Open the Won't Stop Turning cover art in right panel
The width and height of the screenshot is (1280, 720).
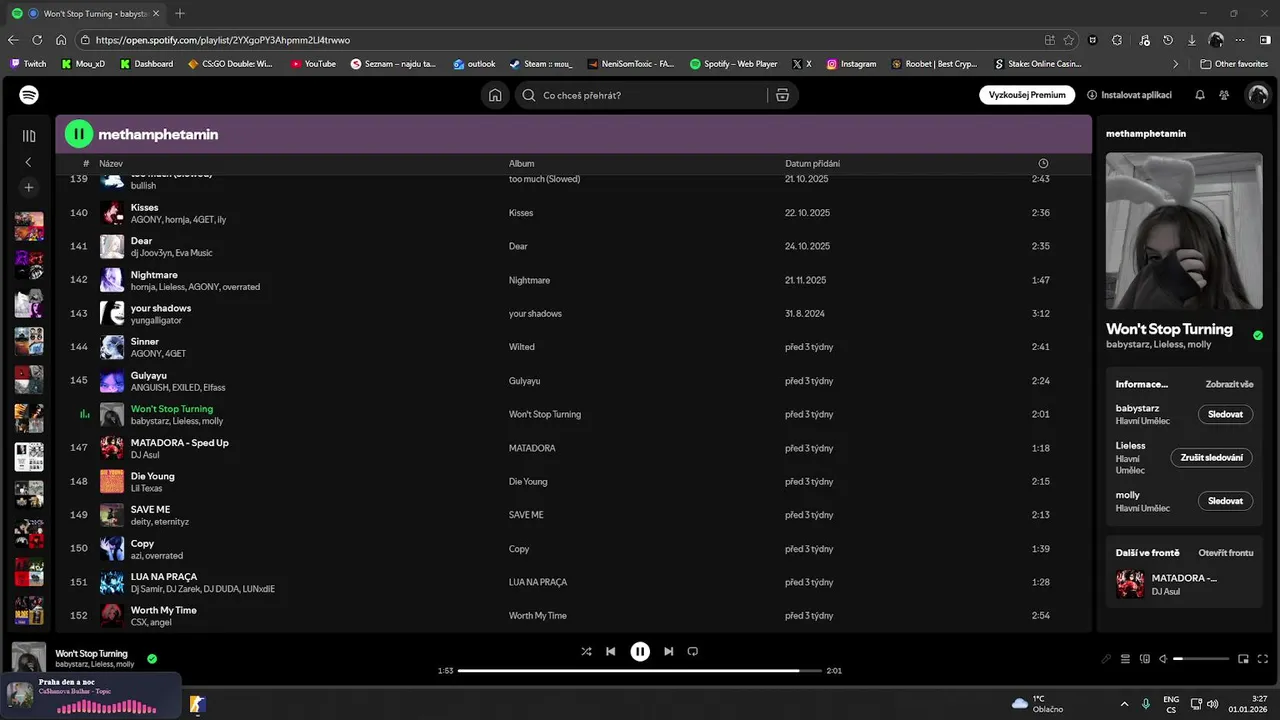point(1184,231)
